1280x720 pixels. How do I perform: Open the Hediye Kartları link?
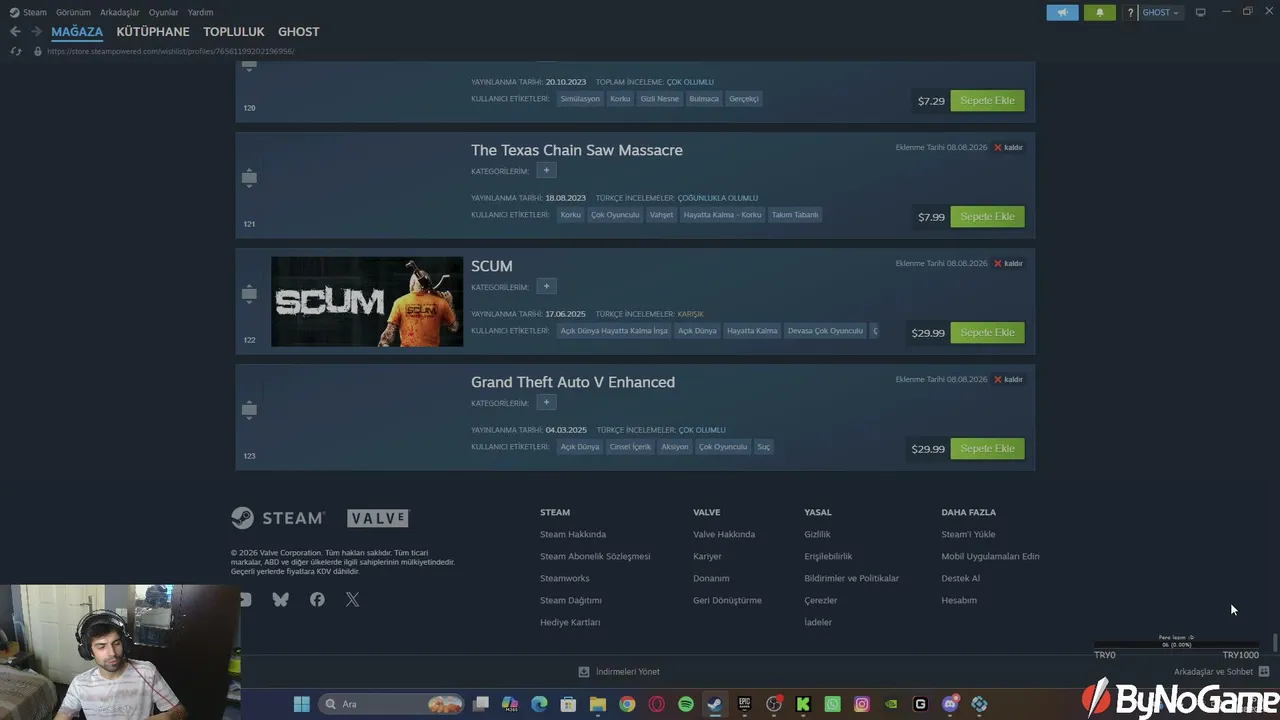(570, 622)
